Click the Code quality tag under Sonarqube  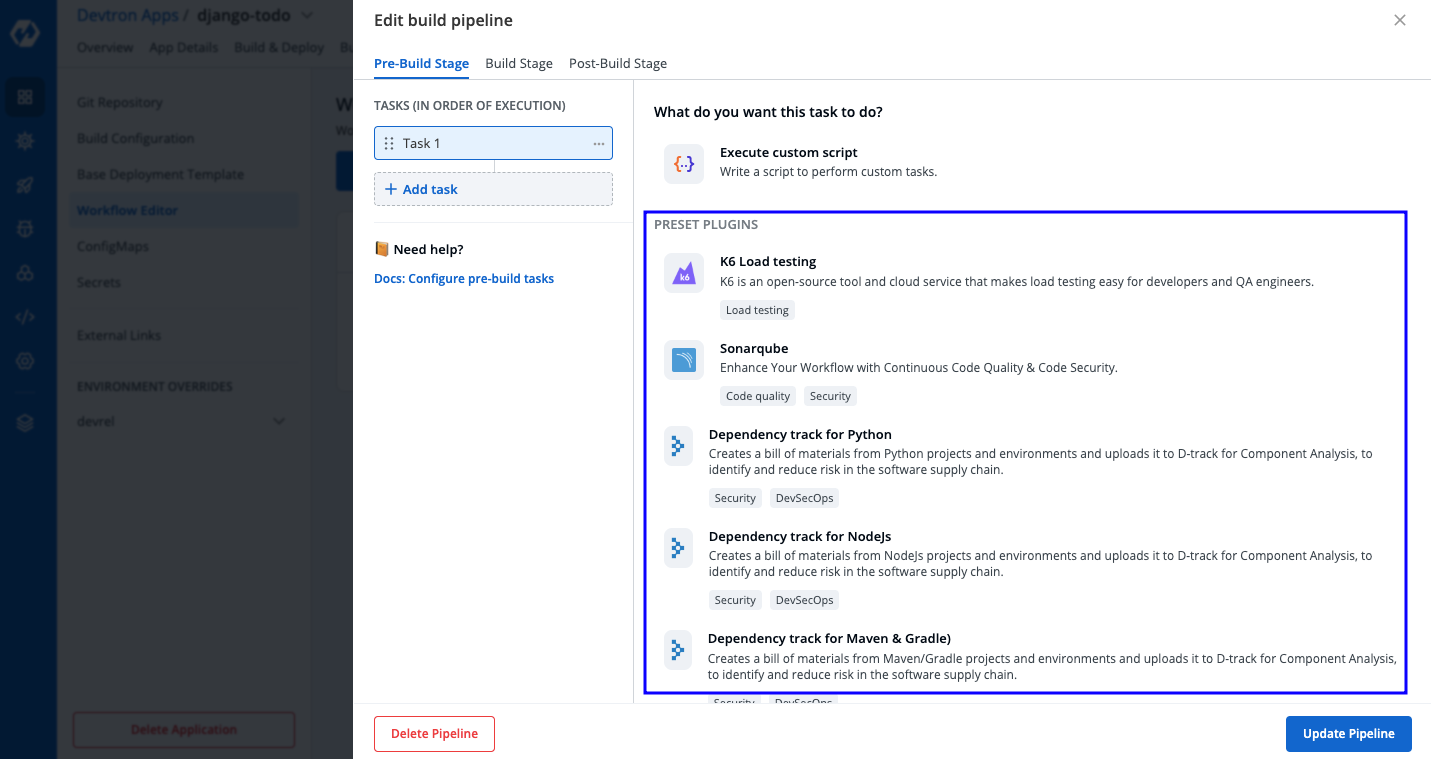[758, 396]
